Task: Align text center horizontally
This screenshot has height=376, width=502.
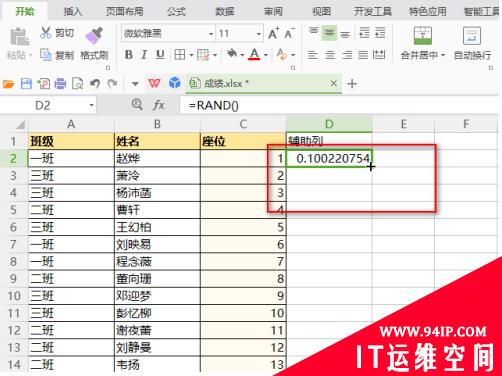Action: point(330,54)
